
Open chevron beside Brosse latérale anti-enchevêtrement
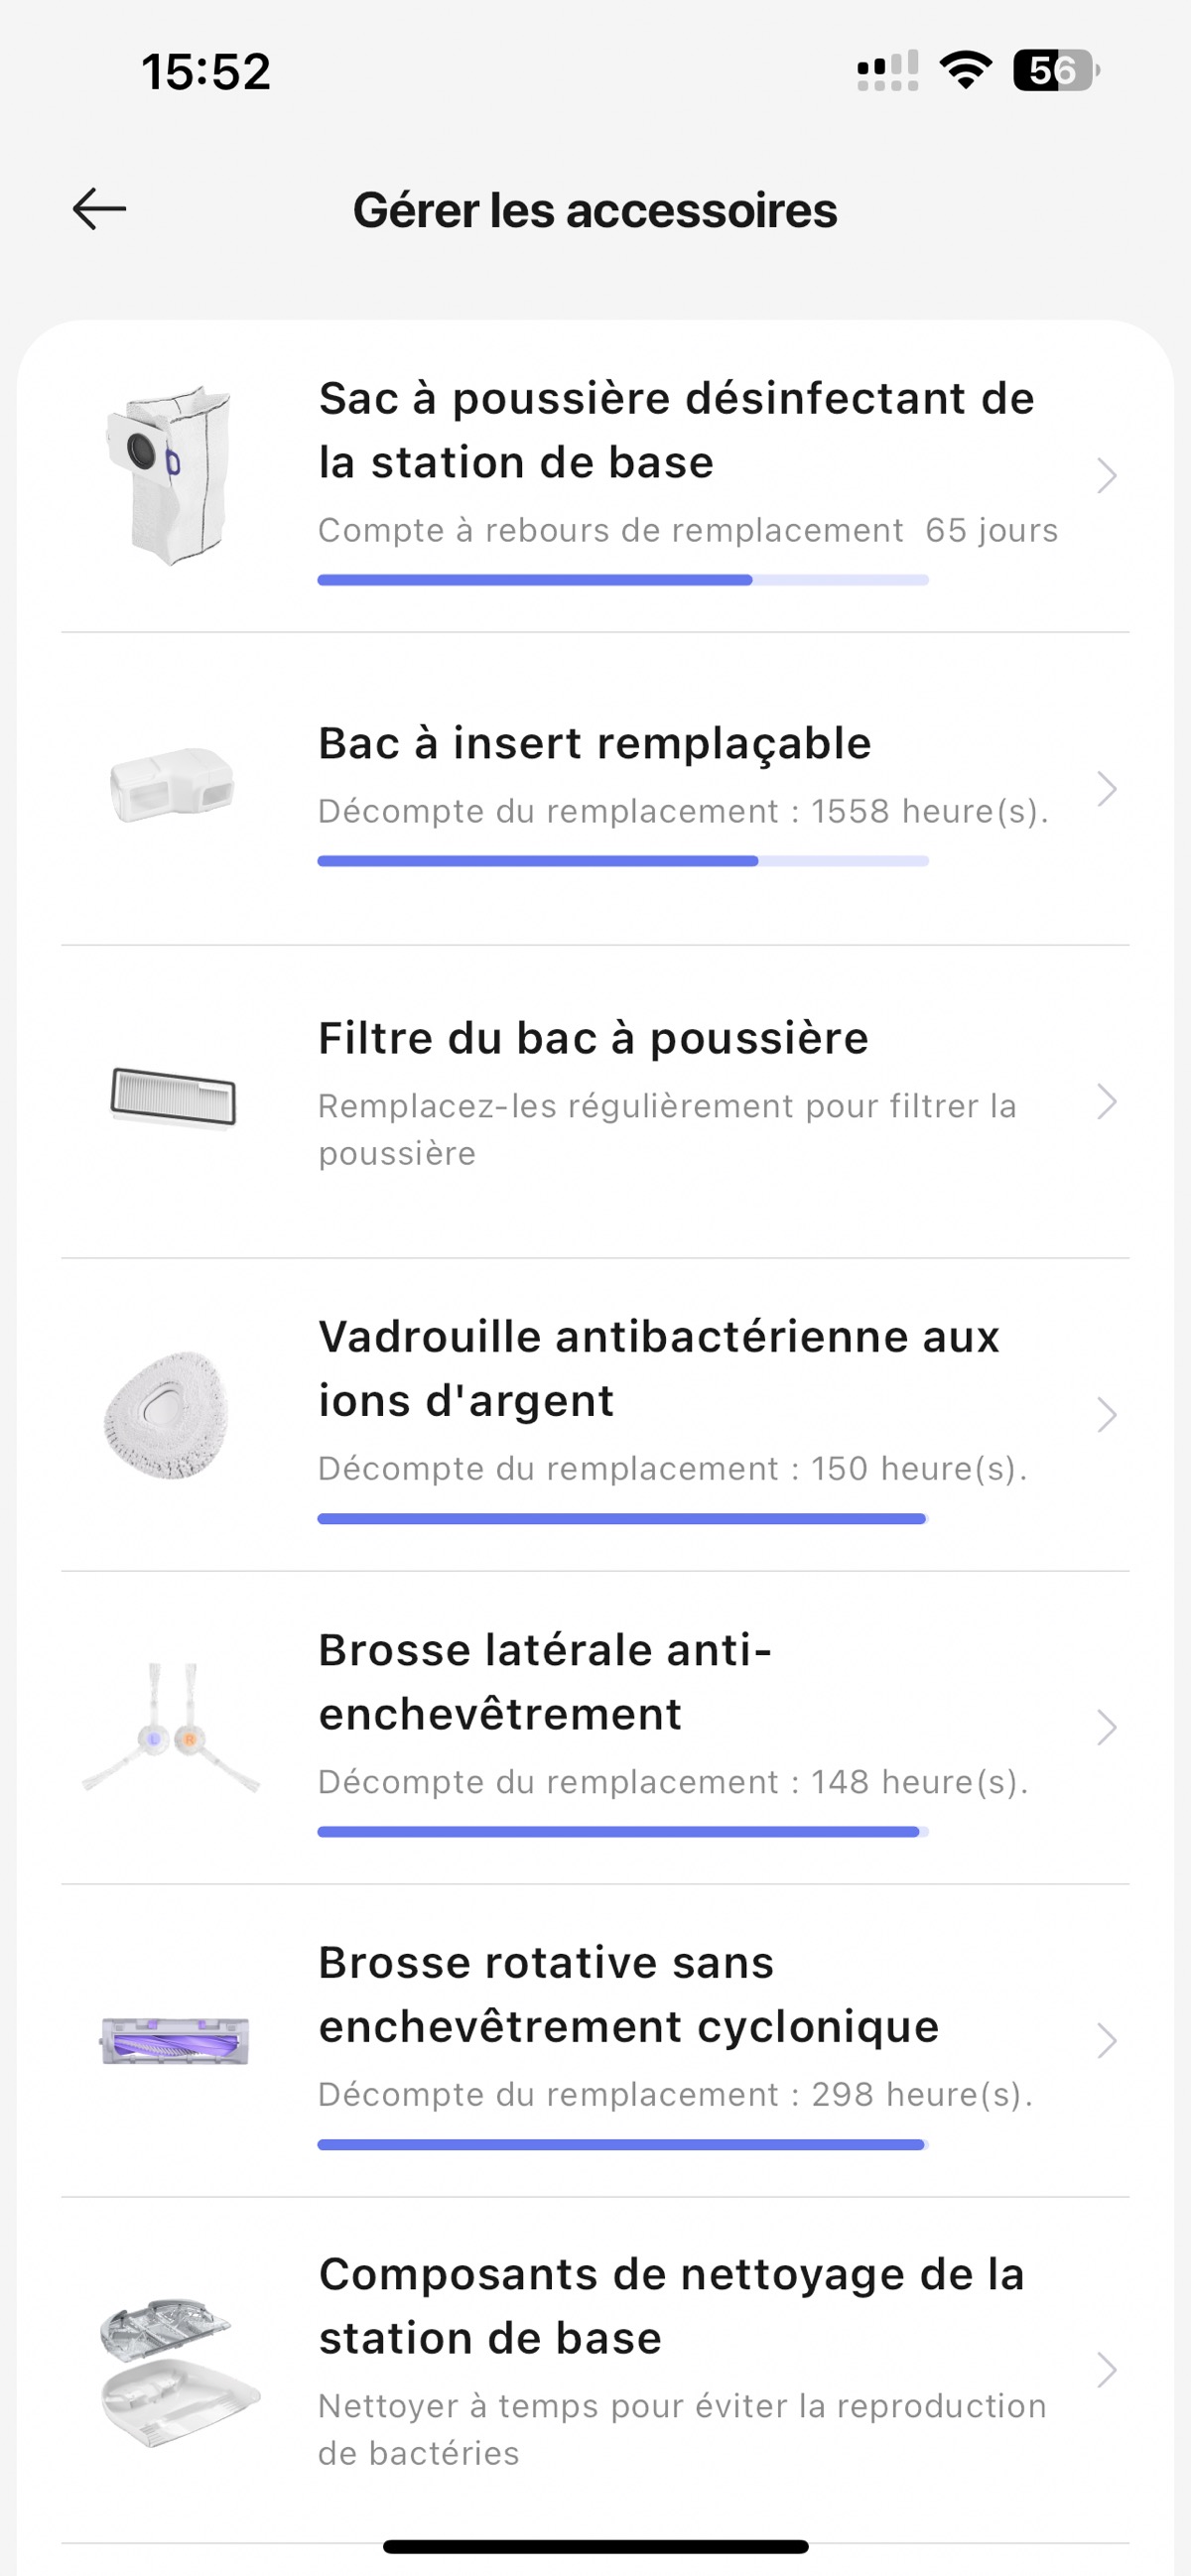click(1106, 1728)
